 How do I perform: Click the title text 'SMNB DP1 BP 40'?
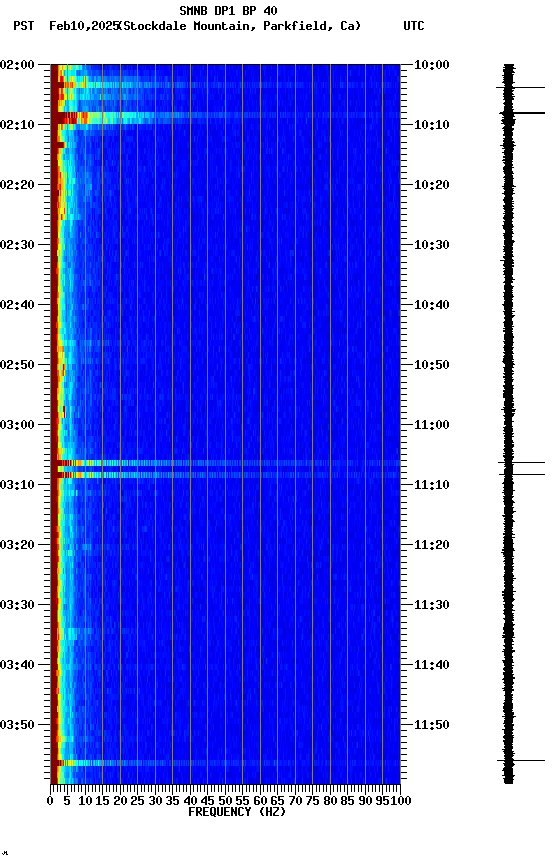[228, 10]
